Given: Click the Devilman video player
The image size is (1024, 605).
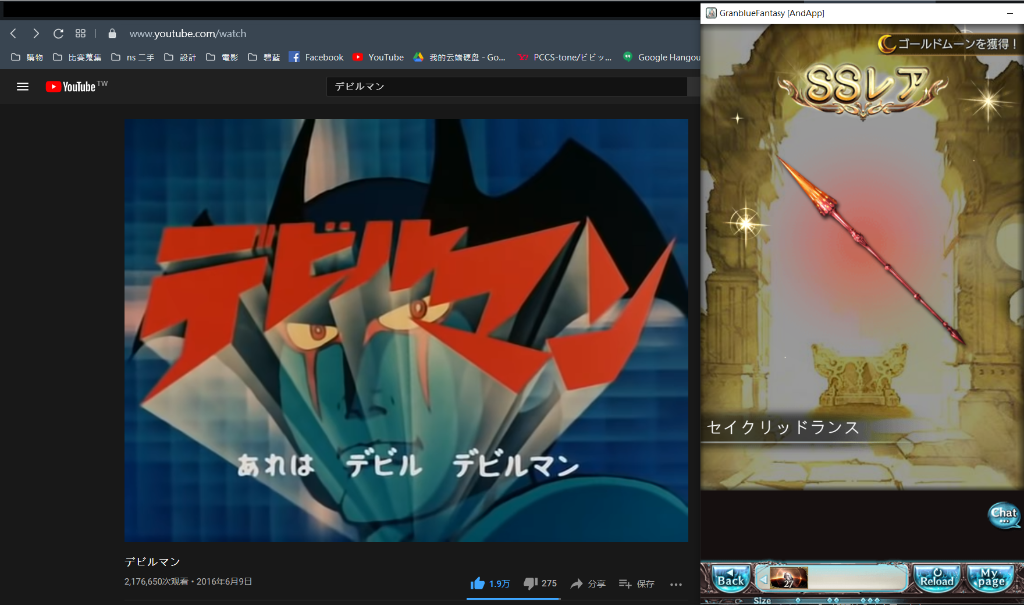Looking at the screenshot, I should (x=406, y=330).
